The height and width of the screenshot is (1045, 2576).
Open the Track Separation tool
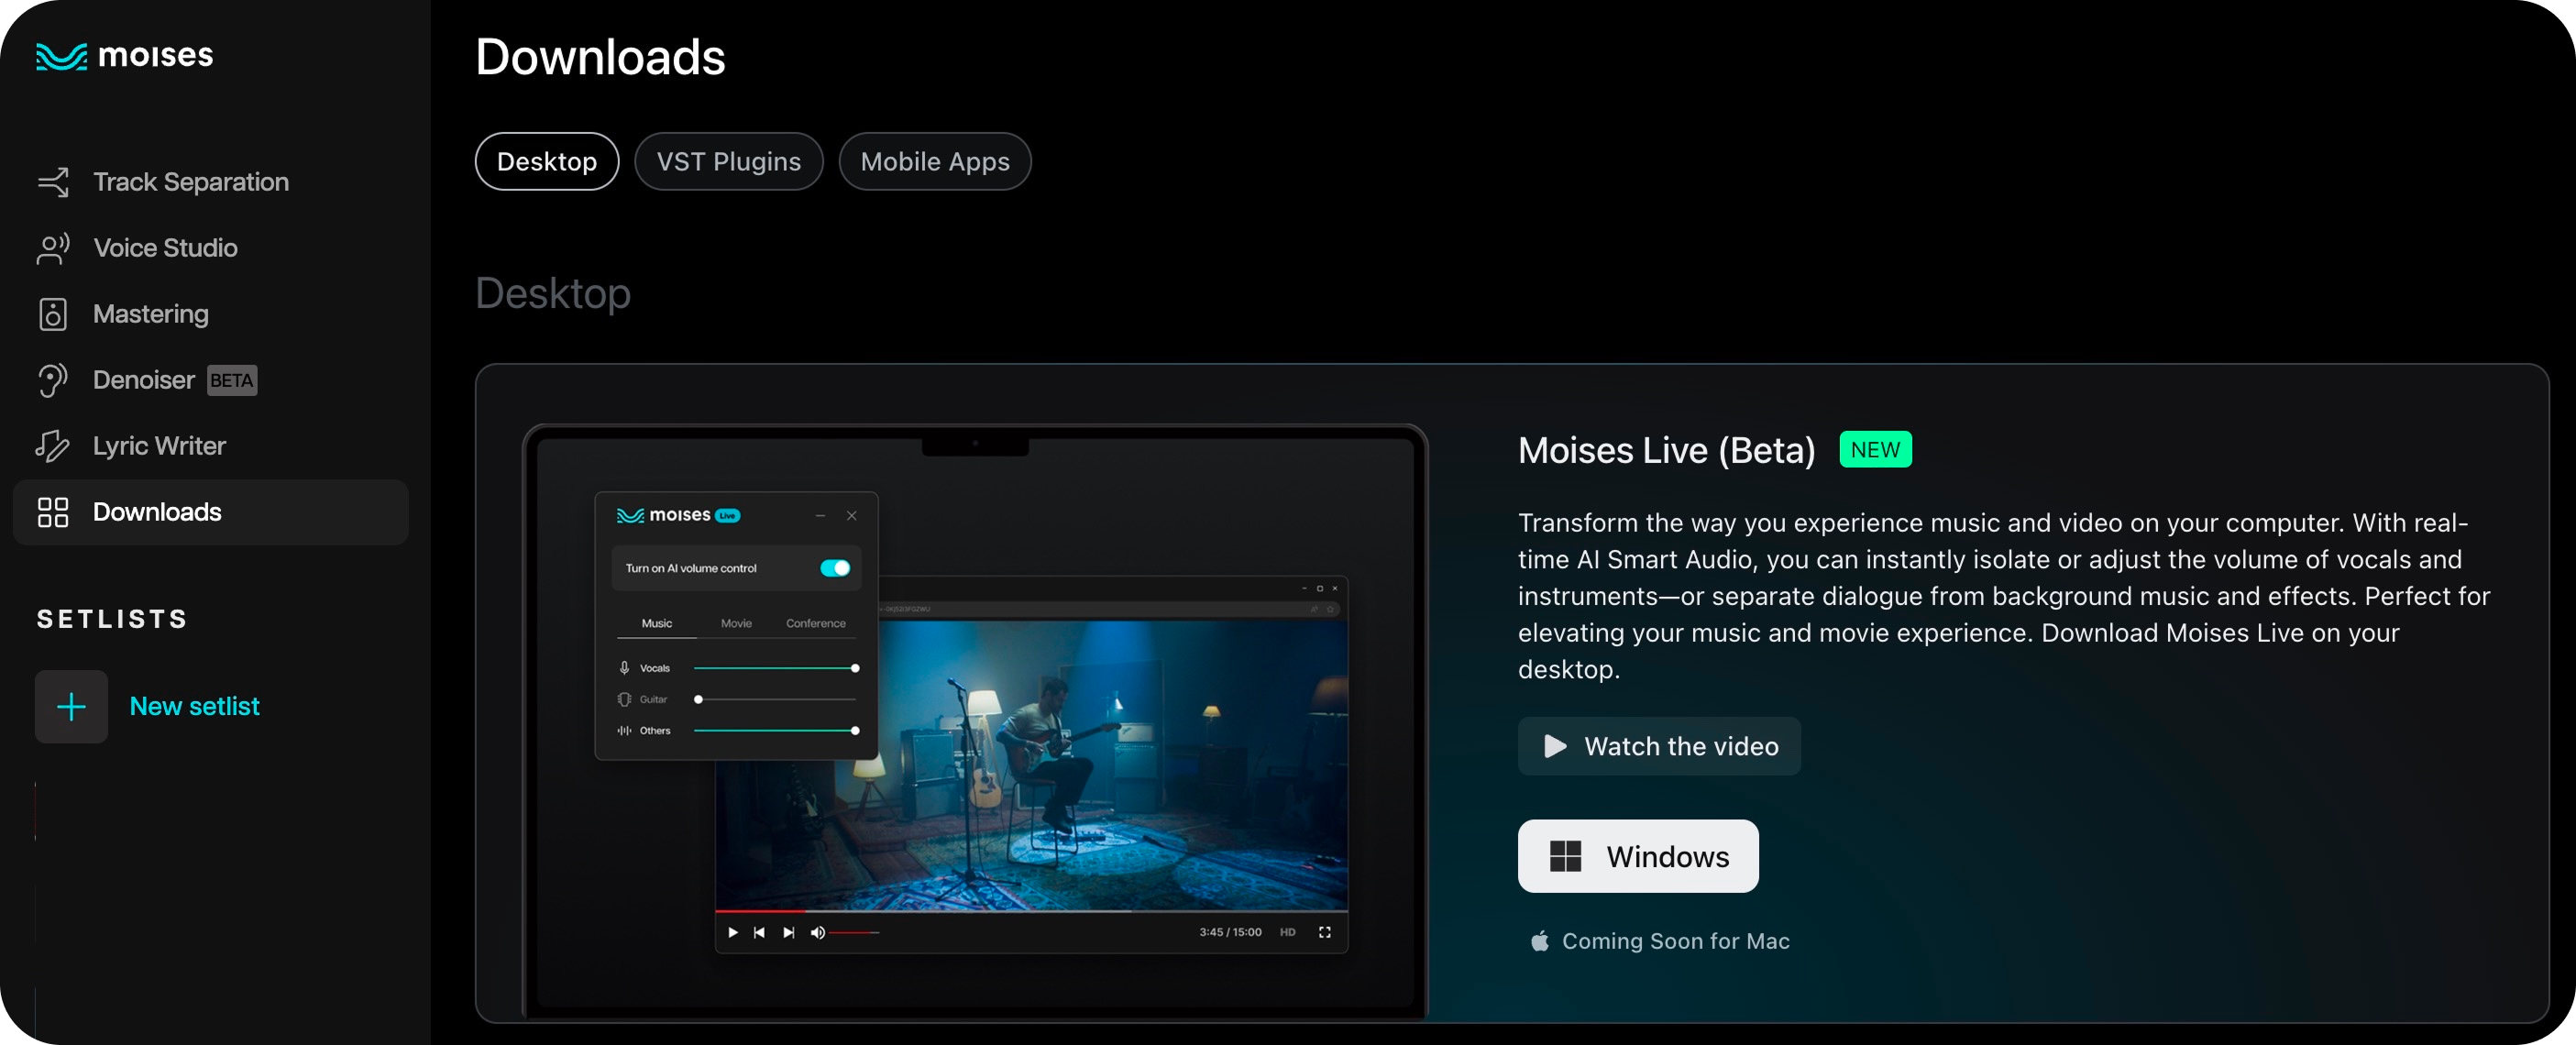click(190, 181)
